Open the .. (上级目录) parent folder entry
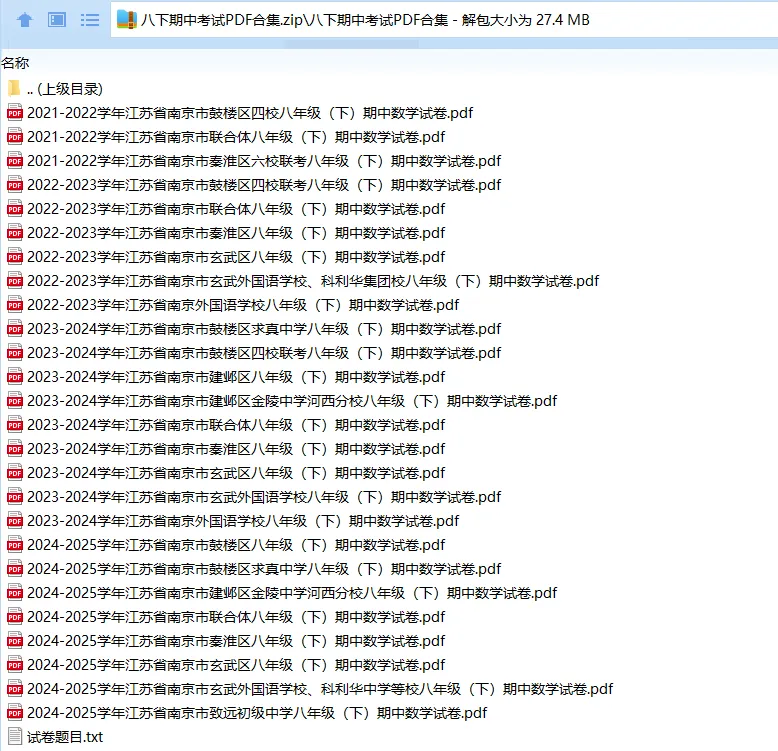 point(55,89)
